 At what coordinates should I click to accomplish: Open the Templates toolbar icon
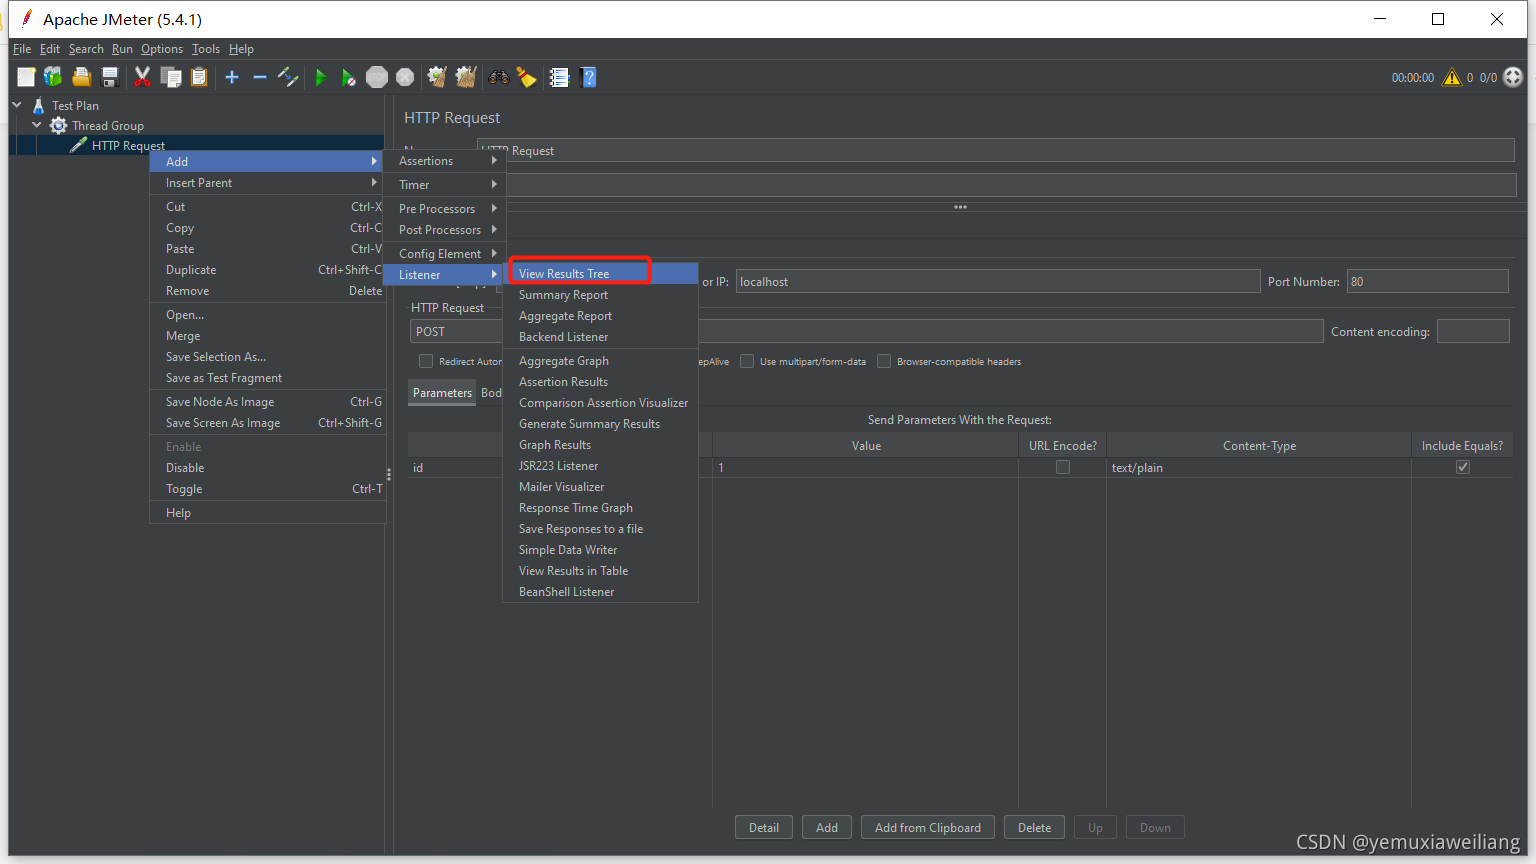53,77
